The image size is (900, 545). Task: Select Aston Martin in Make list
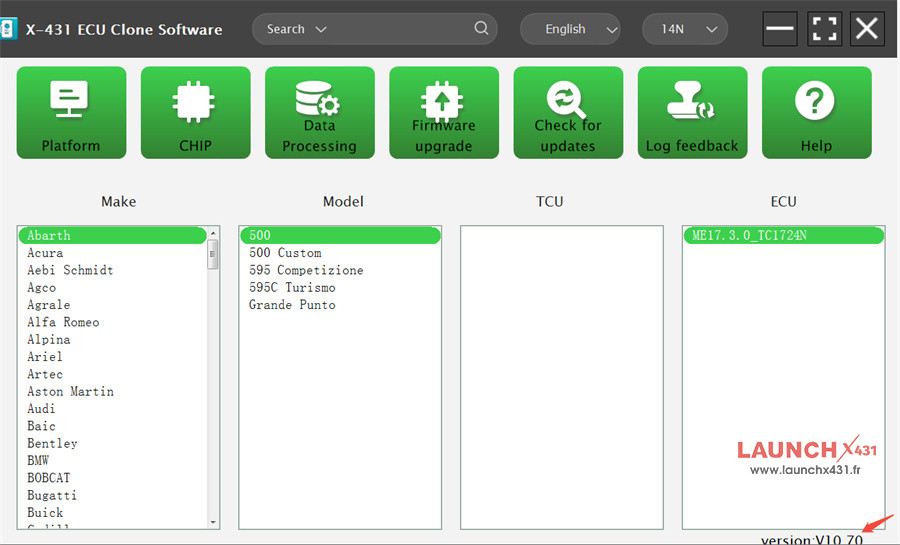[x=112, y=391]
